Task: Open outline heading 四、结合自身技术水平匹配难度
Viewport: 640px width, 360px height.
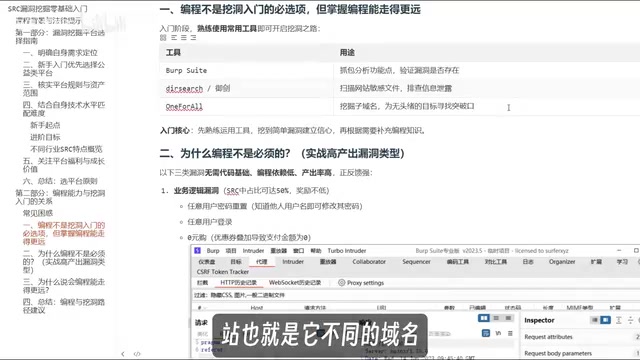Action: tap(64, 109)
